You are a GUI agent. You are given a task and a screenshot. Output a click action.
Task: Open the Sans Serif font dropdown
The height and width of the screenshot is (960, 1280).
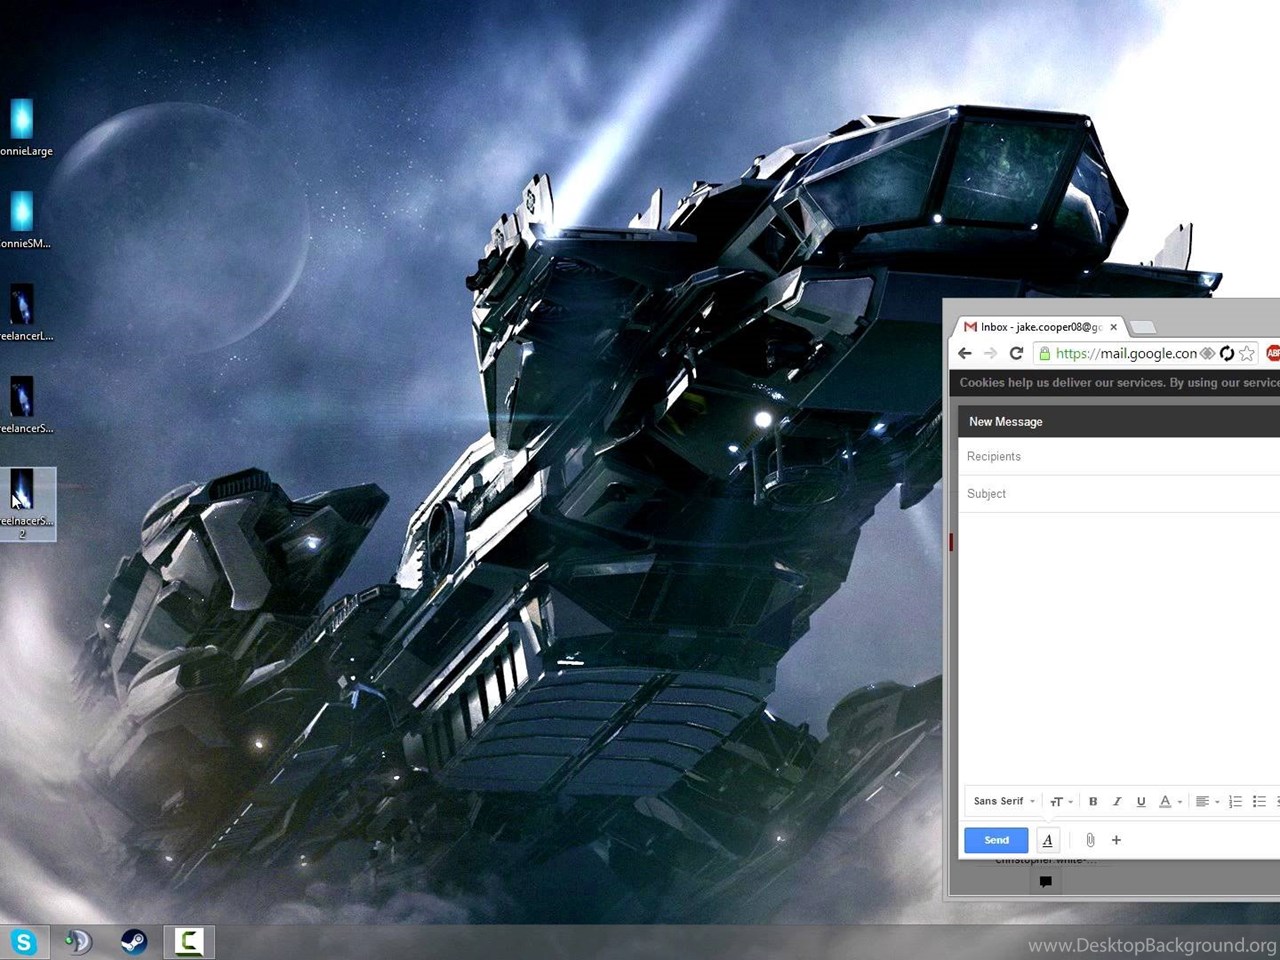(x=1004, y=801)
